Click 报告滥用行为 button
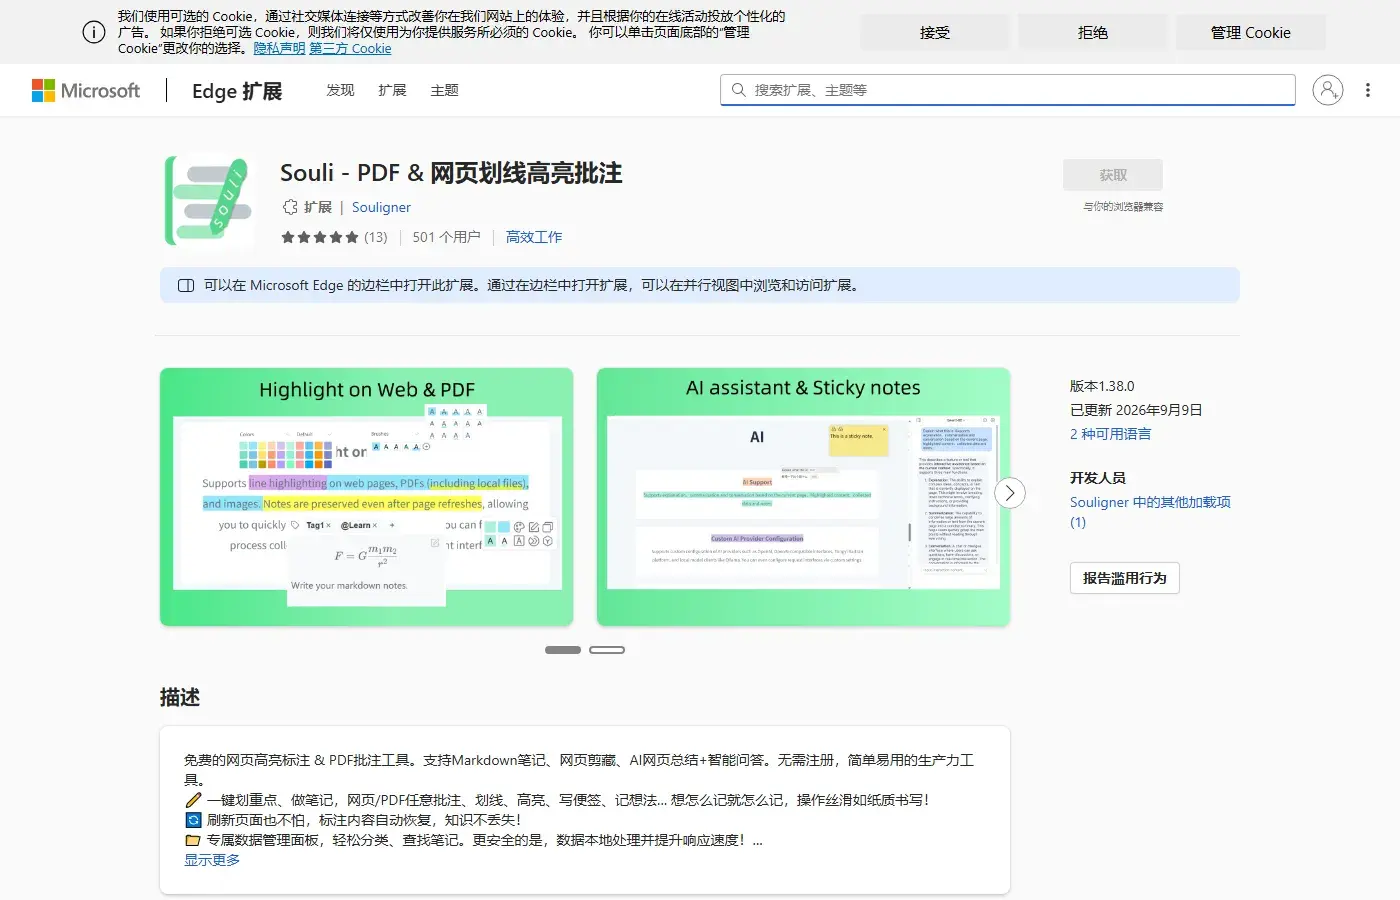This screenshot has height=900, width=1400. tap(1125, 578)
